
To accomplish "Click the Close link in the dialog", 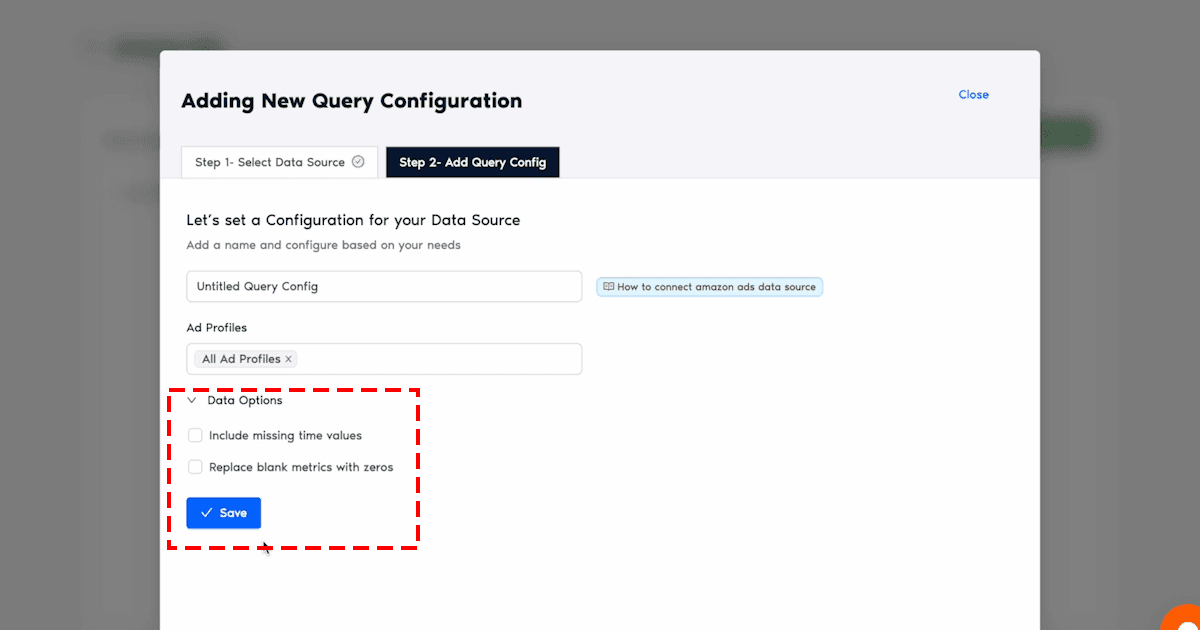I will point(973,95).
